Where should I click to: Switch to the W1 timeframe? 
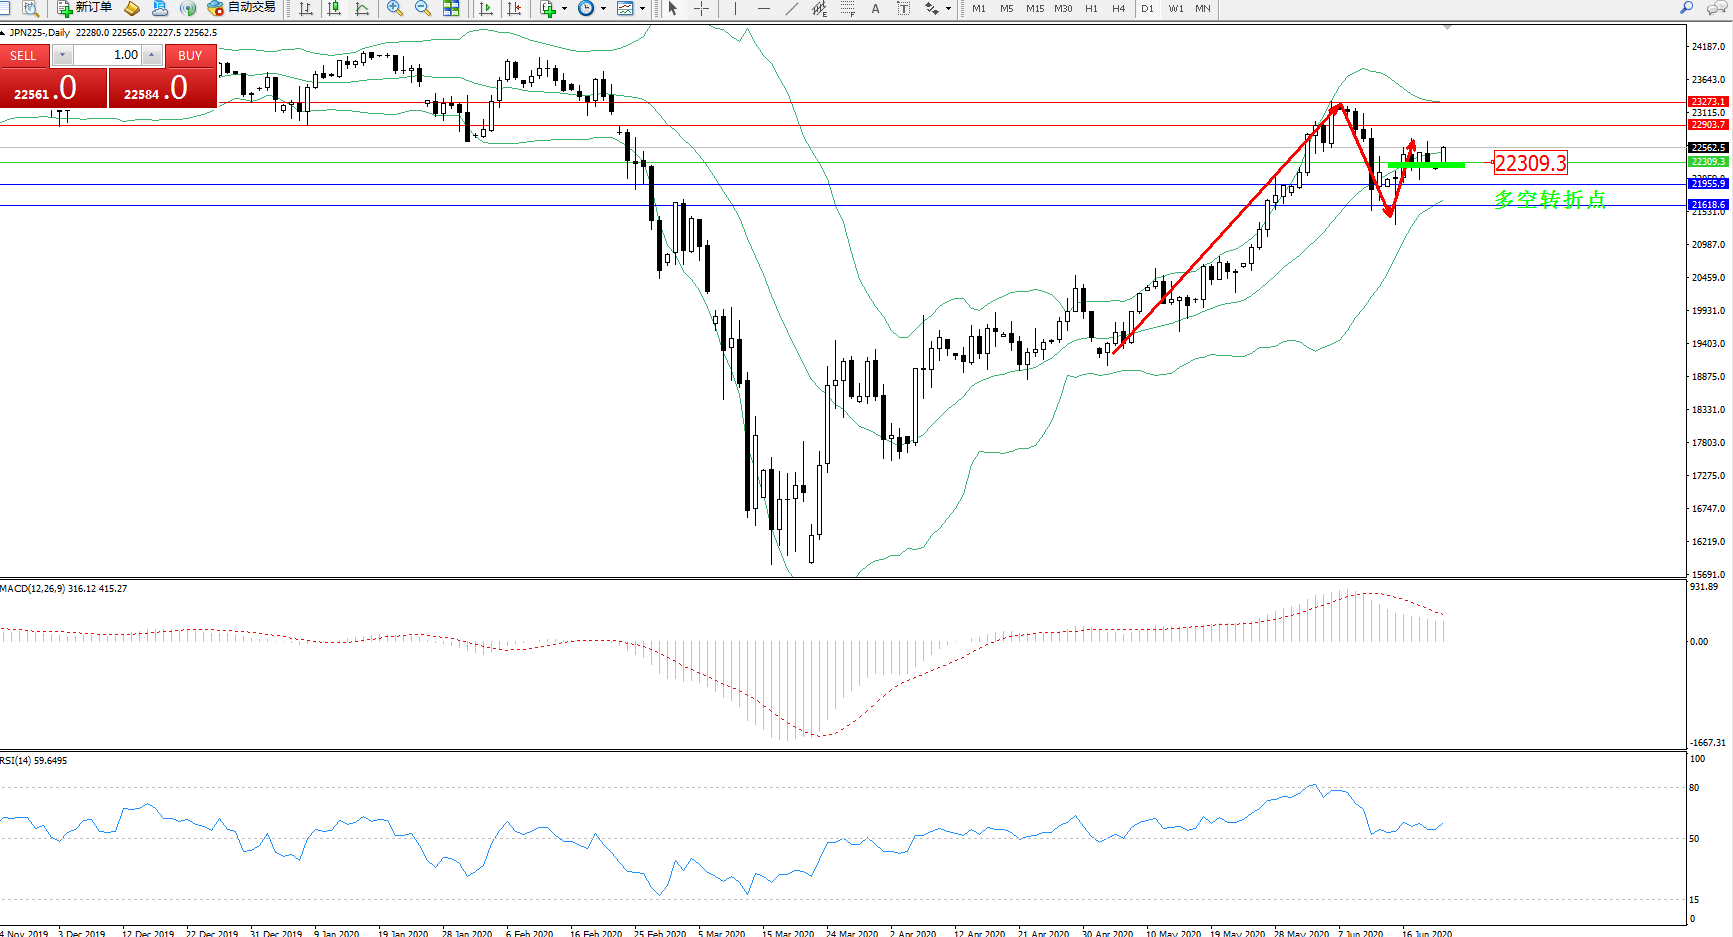(1176, 9)
